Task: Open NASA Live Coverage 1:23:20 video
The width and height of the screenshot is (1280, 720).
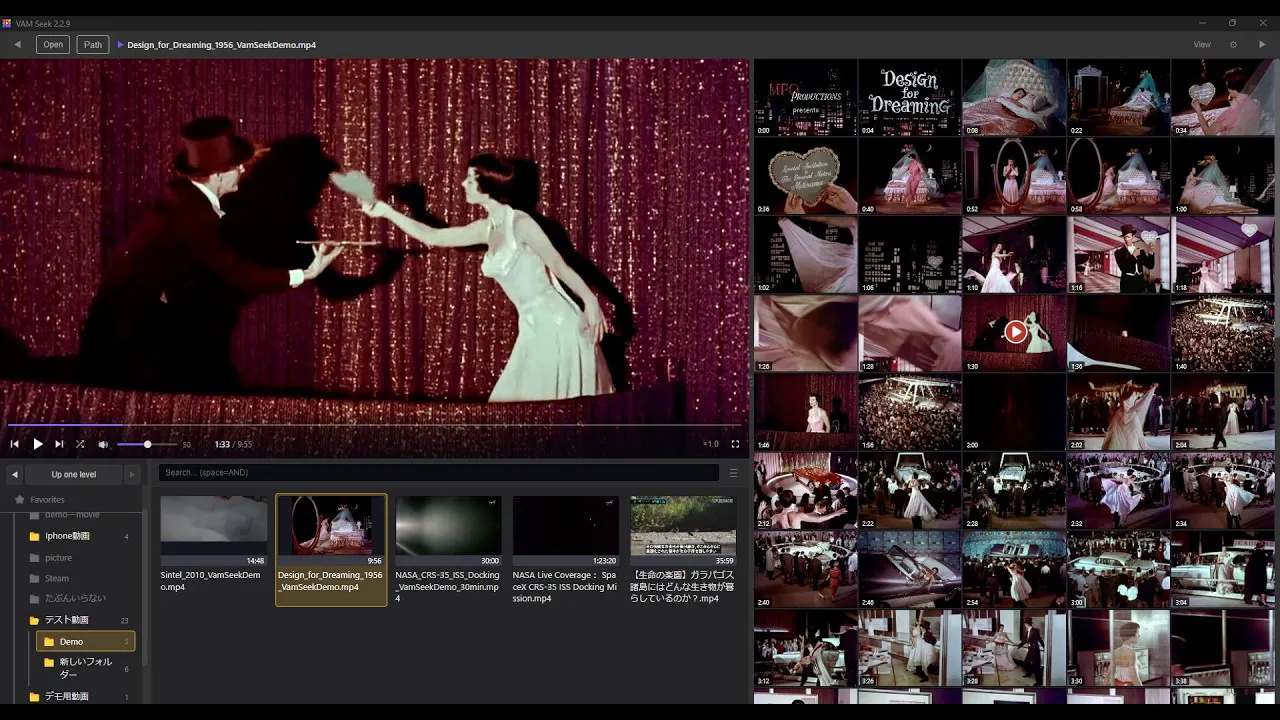Action: click(566, 550)
